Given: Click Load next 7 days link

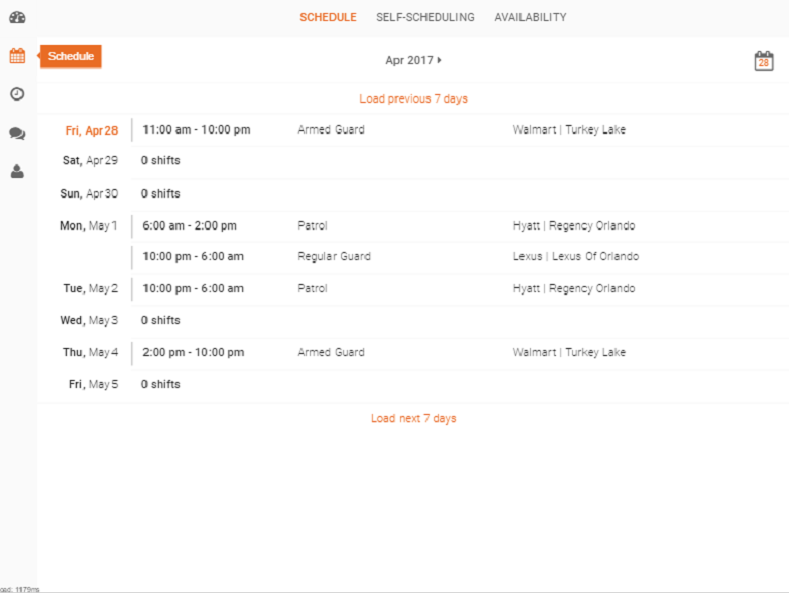Looking at the screenshot, I should [x=413, y=418].
